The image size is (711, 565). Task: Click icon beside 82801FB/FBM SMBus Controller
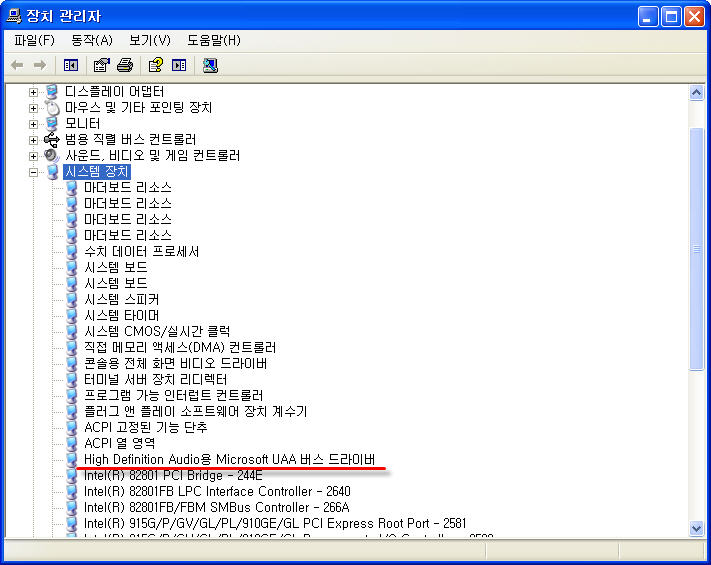(x=72, y=507)
